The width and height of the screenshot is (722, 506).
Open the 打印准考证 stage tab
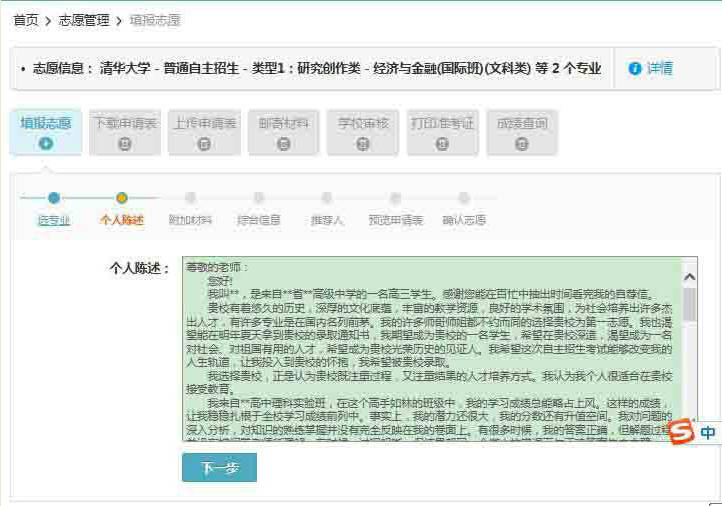pos(443,132)
